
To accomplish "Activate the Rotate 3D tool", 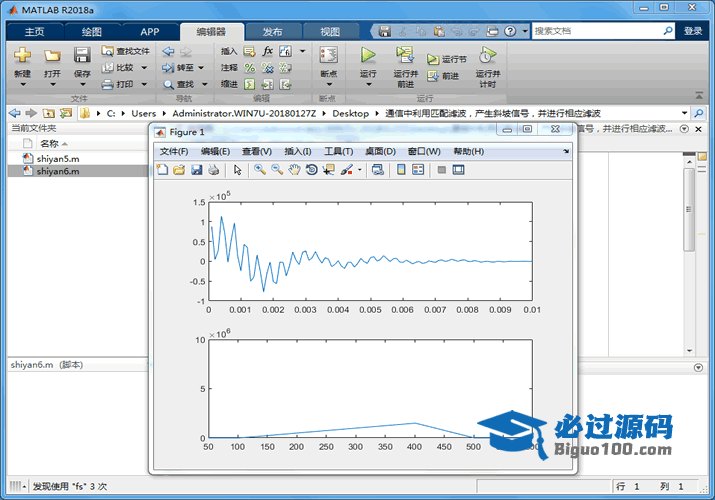I will 311,170.
